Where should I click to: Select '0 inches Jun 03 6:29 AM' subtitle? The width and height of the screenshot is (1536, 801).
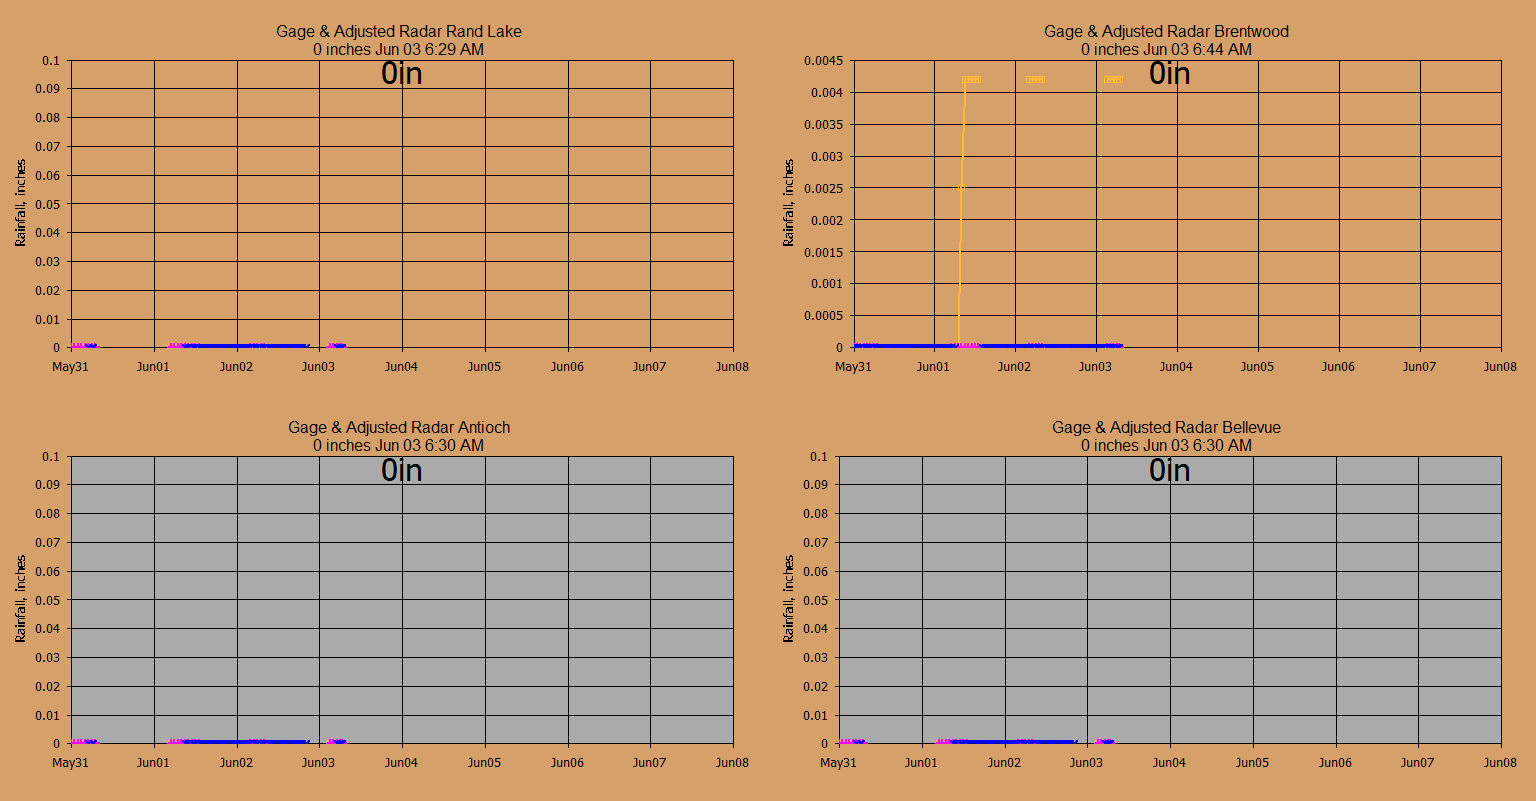click(399, 49)
